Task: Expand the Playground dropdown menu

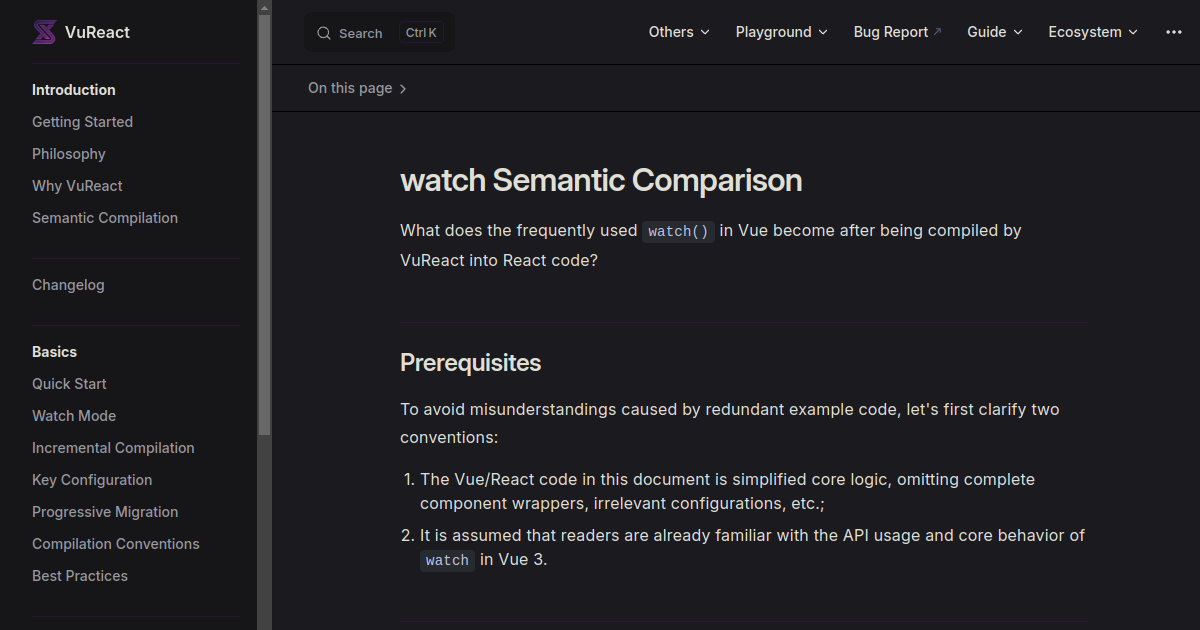Action: [782, 32]
